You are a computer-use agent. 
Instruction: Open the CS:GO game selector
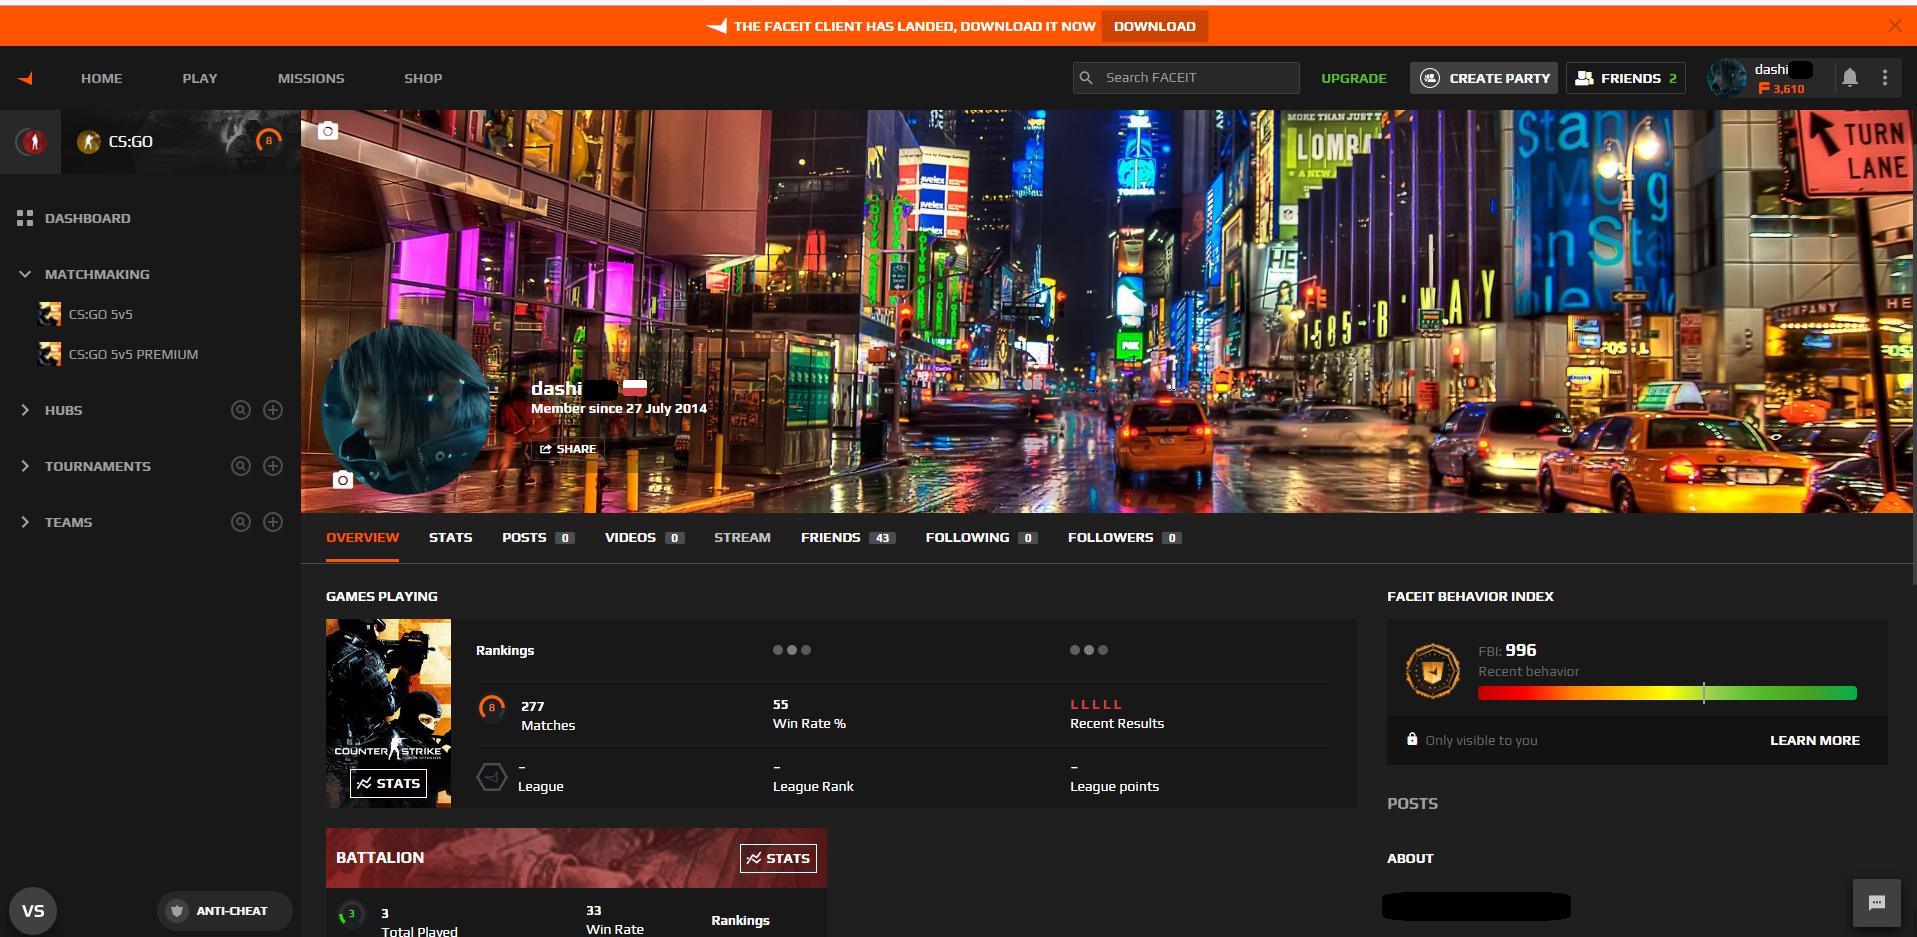181,142
